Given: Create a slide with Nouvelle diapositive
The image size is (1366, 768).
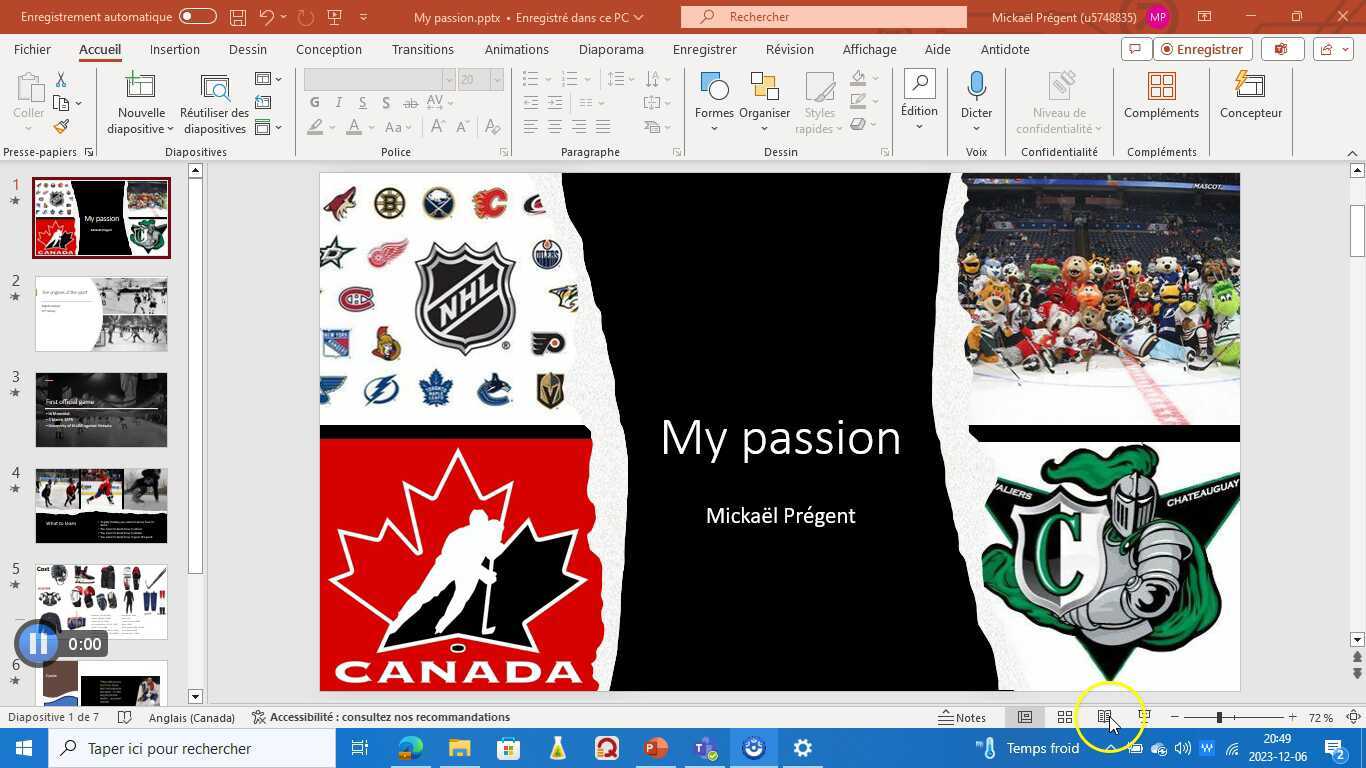Looking at the screenshot, I should click(x=139, y=97).
